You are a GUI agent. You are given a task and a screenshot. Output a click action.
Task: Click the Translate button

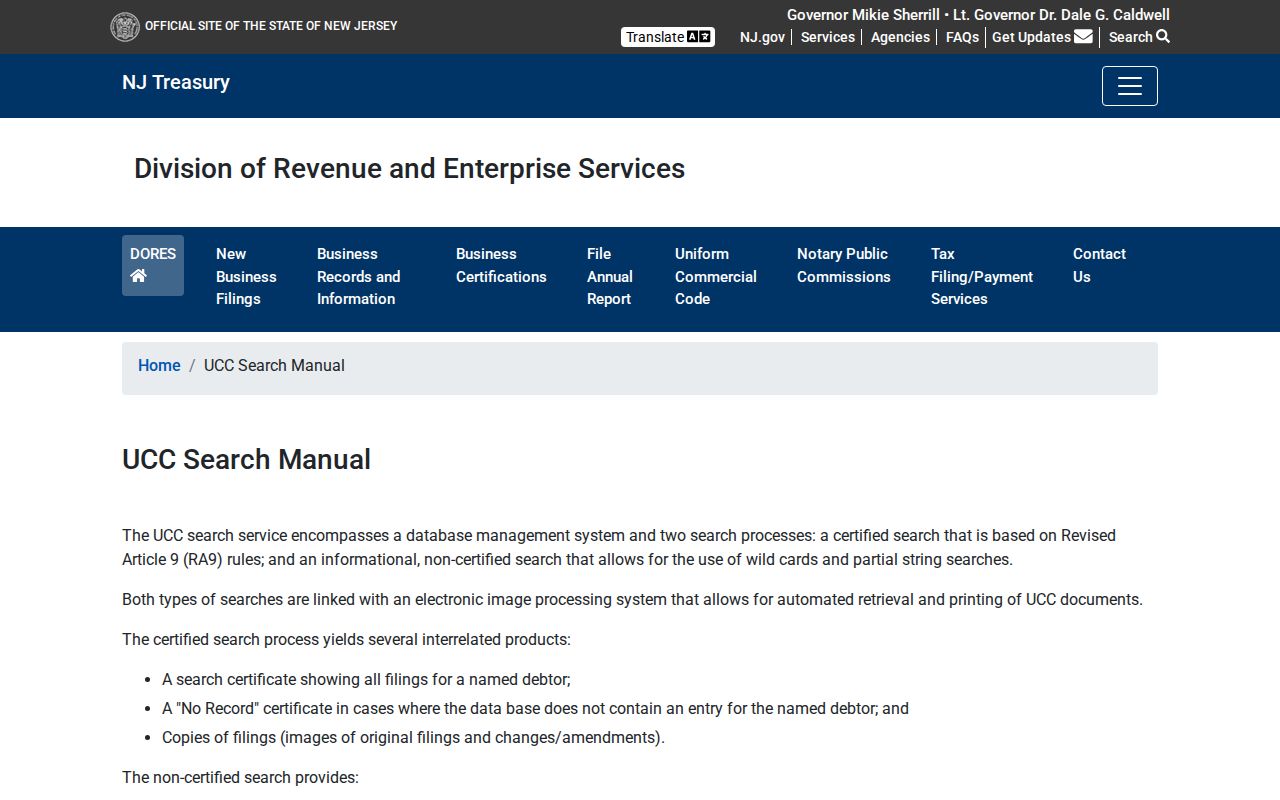coord(668,37)
